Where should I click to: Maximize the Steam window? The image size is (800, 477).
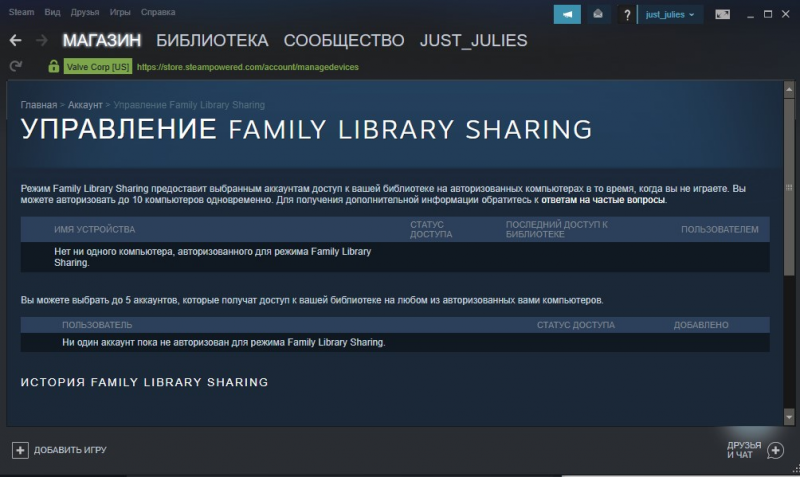768,14
